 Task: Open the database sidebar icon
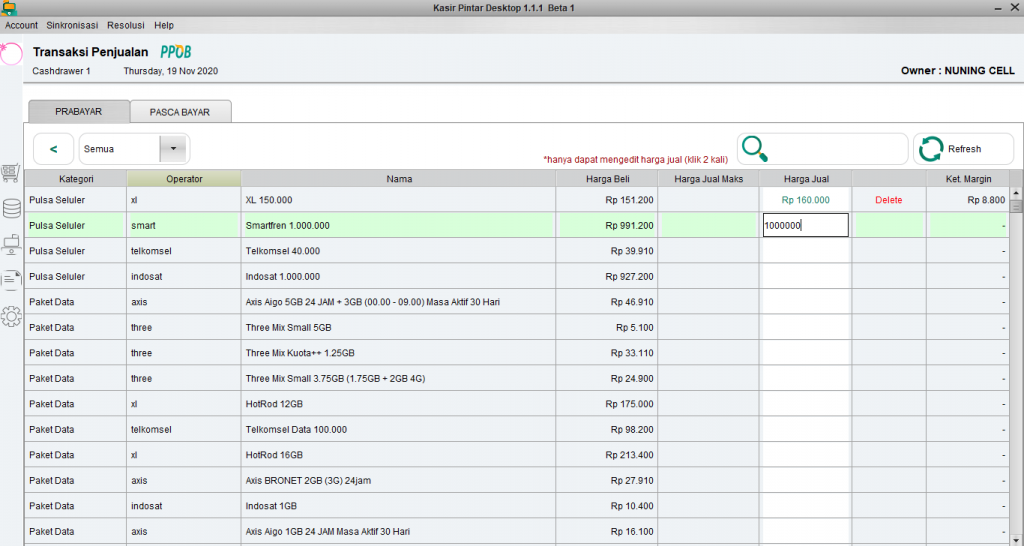[x=11, y=208]
